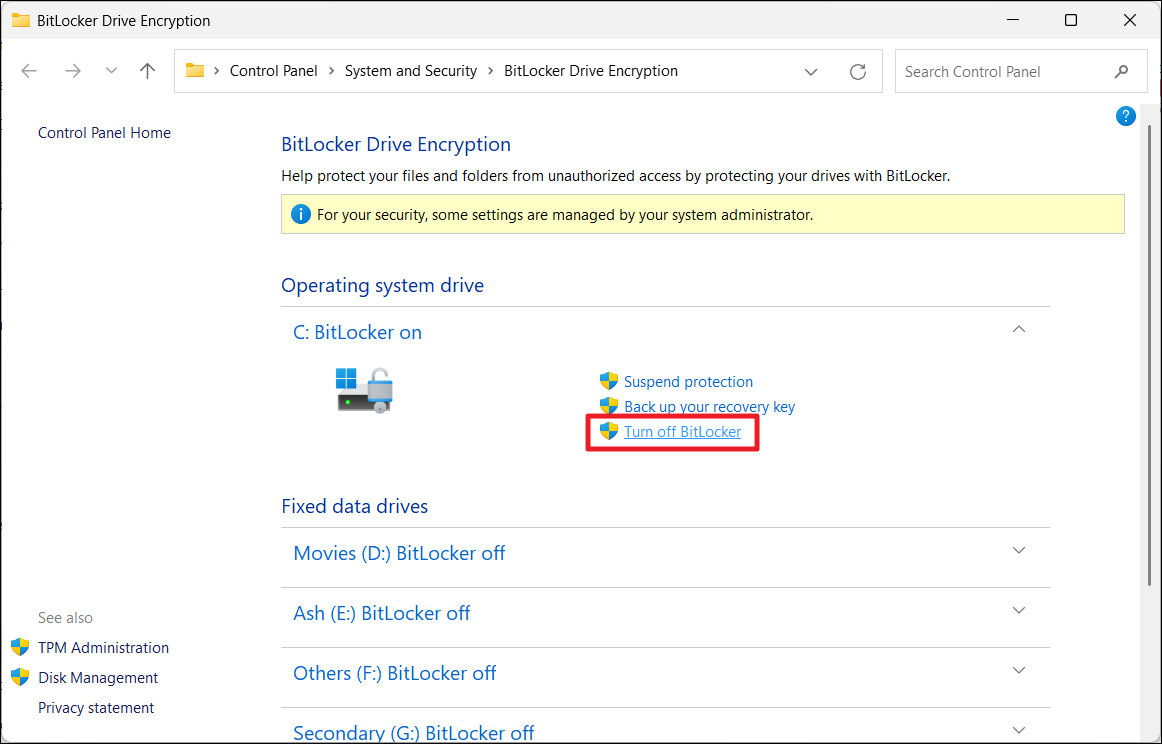
Task: Click shield icon beside Suspend protection
Action: pos(609,381)
